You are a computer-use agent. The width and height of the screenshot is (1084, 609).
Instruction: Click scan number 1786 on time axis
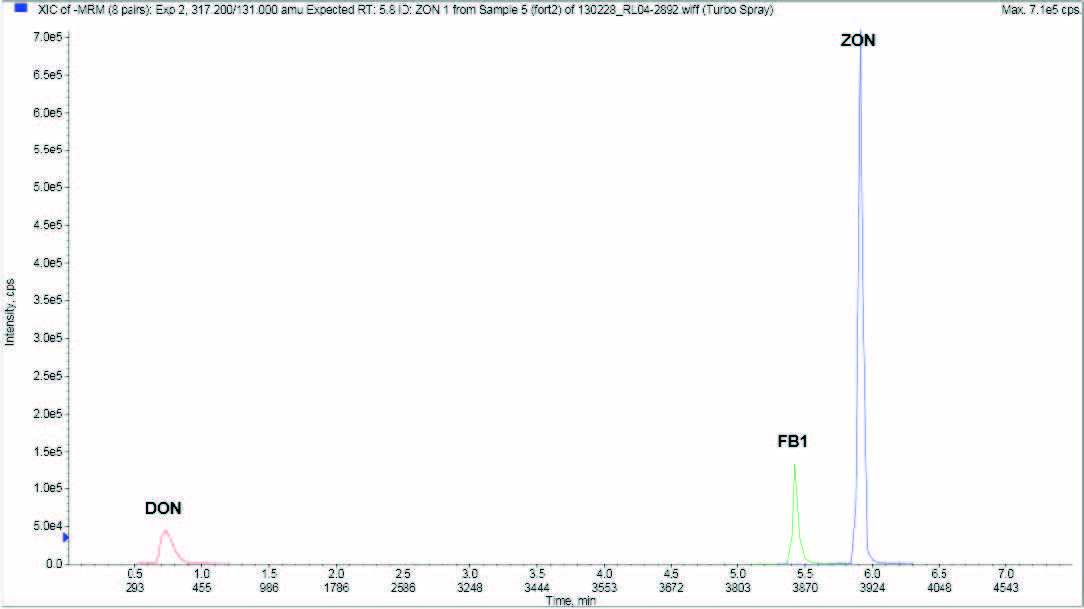click(336, 588)
